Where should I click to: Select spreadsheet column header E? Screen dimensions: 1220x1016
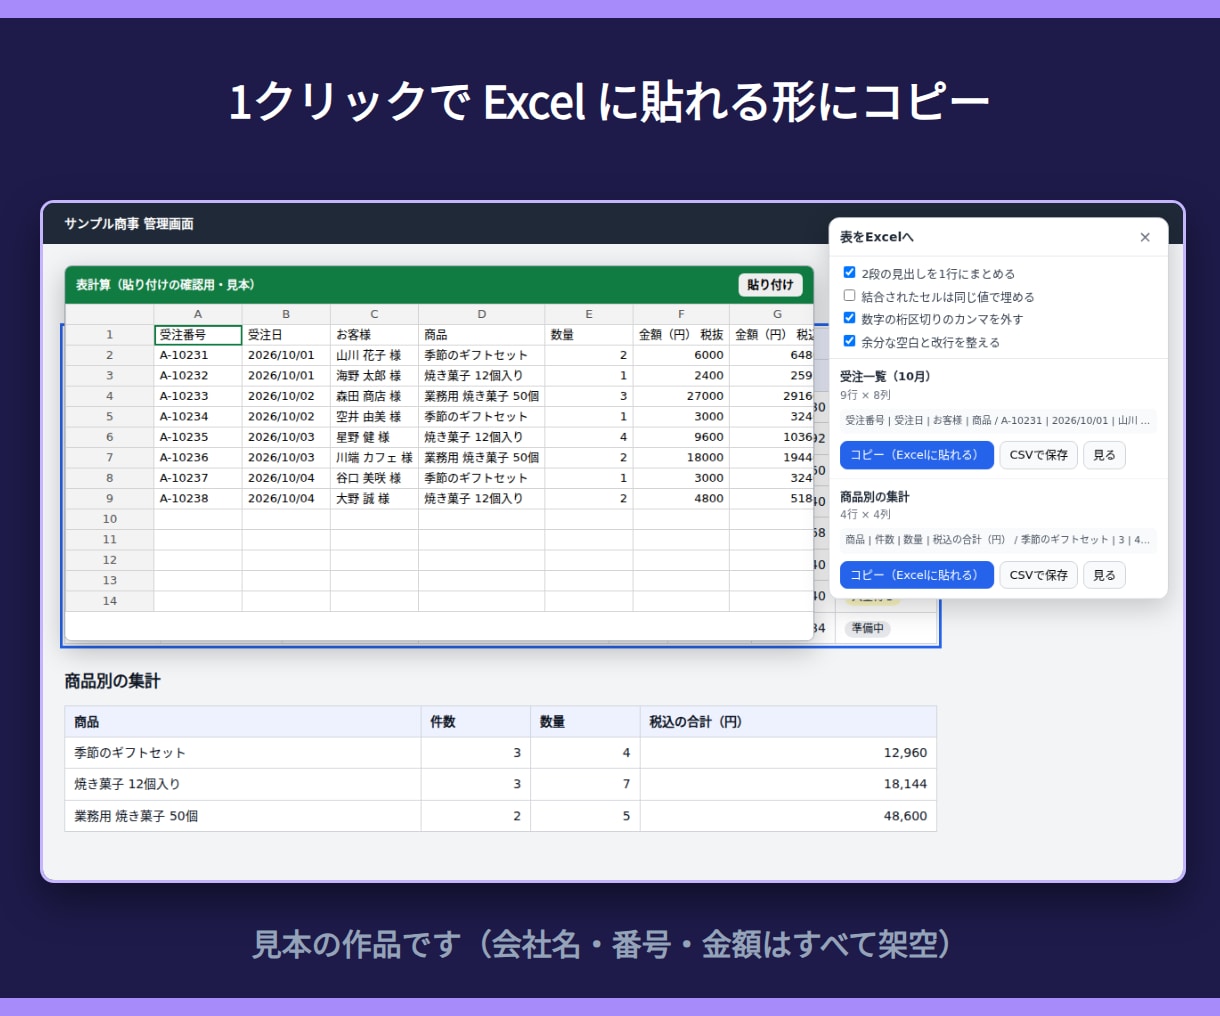coord(589,314)
